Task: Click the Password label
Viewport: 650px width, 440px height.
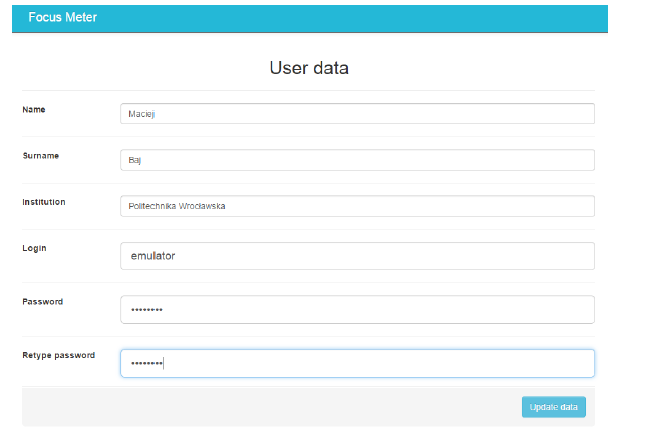Action: tap(43, 302)
